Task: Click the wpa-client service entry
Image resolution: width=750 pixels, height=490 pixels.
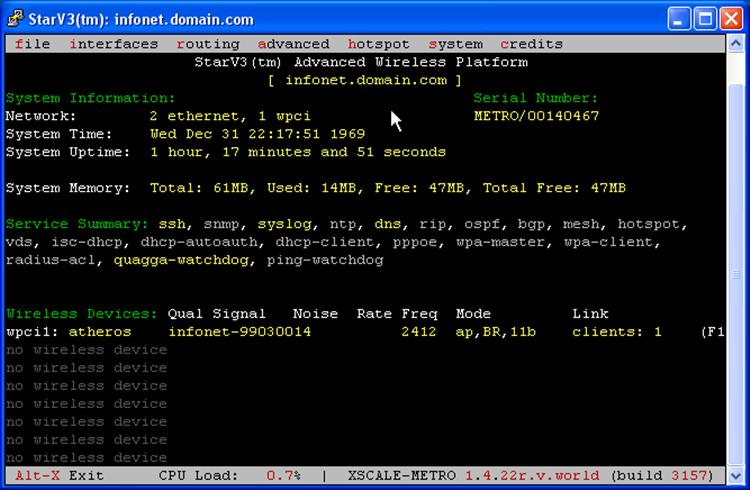Action: [608, 242]
